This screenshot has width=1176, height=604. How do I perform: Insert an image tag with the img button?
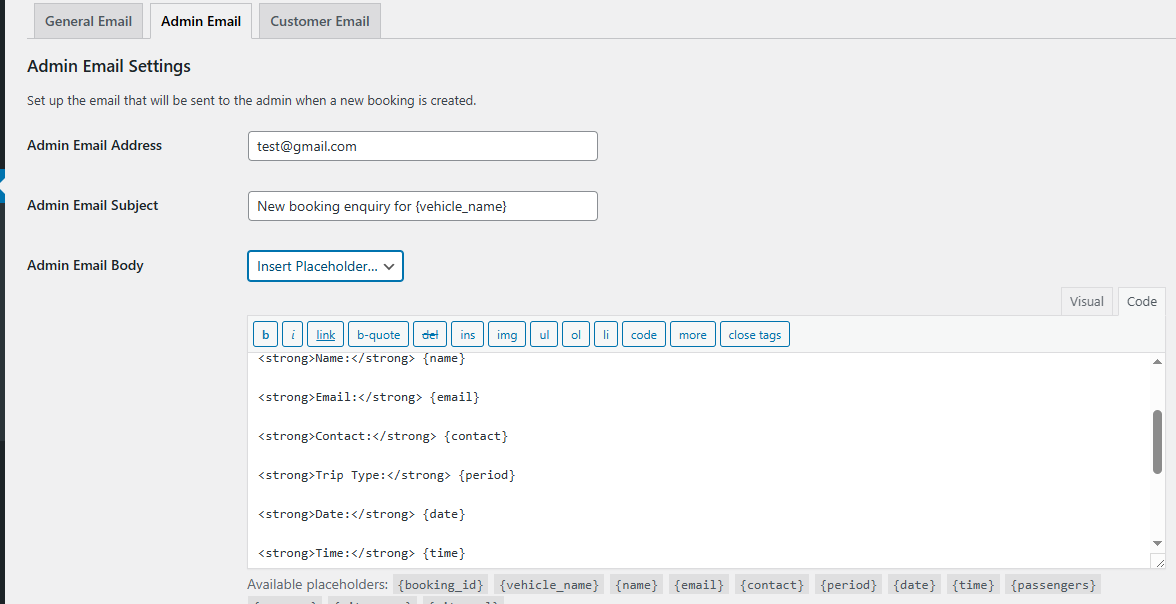(506, 333)
